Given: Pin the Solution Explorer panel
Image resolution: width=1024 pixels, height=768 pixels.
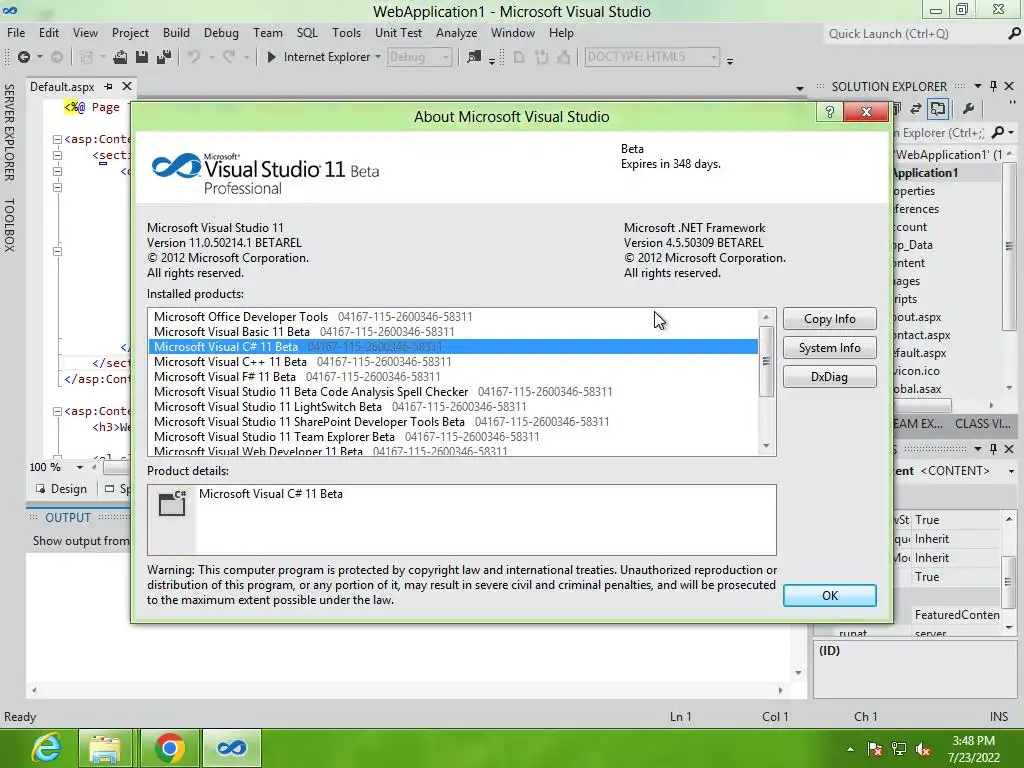Looking at the screenshot, I should coord(993,86).
